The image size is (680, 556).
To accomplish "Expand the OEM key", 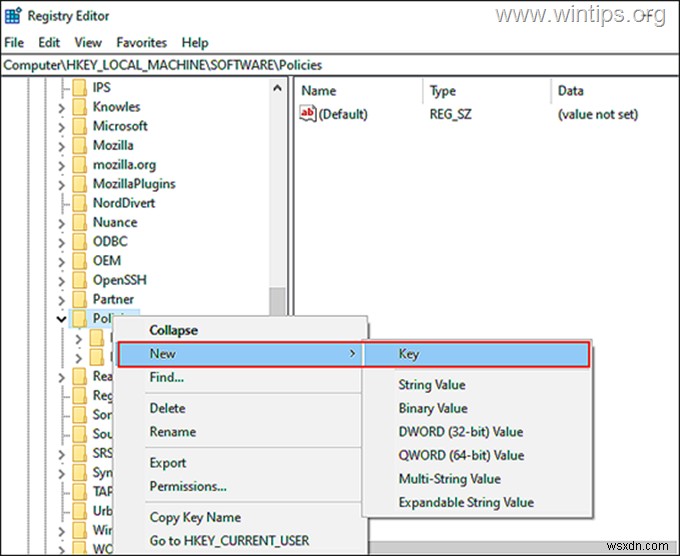I will (x=62, y=262).
